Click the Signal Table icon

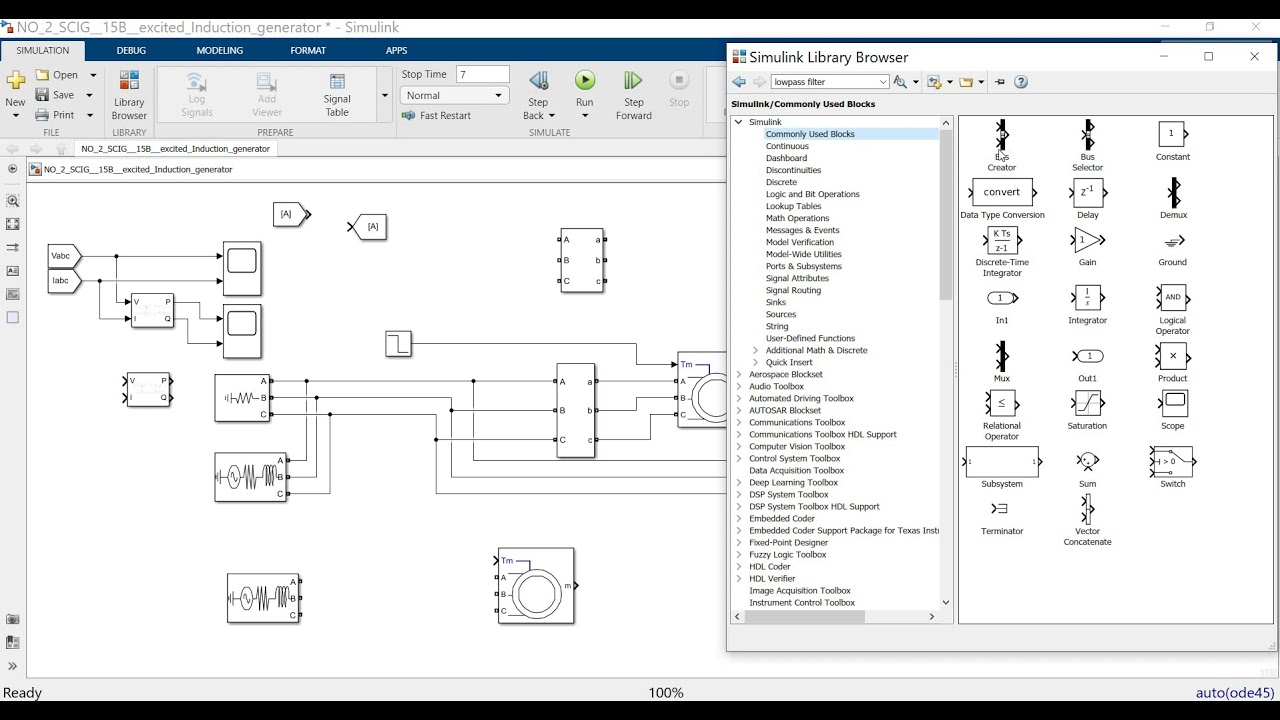337,82
